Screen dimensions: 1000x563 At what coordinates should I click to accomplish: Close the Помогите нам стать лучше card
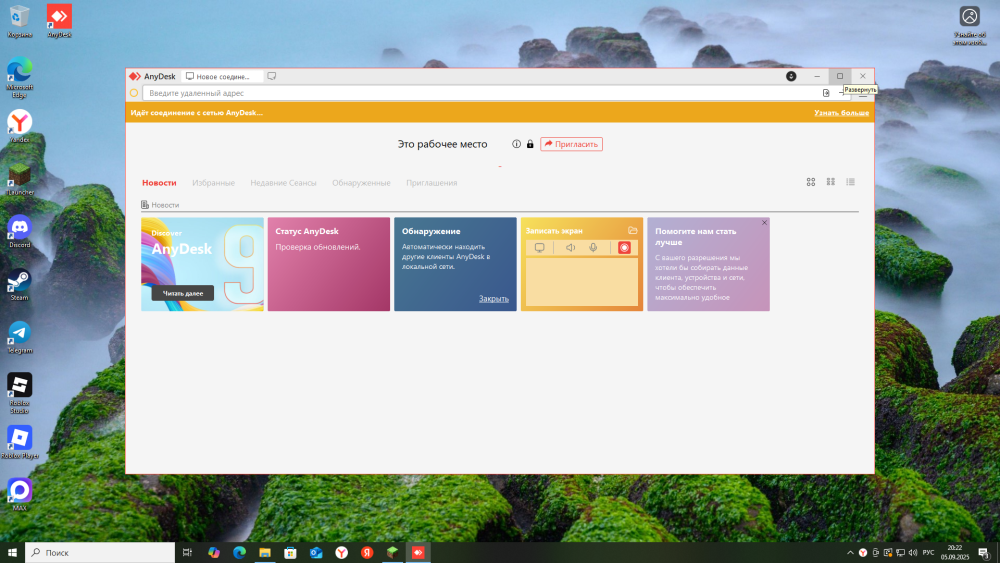[764, 223]
